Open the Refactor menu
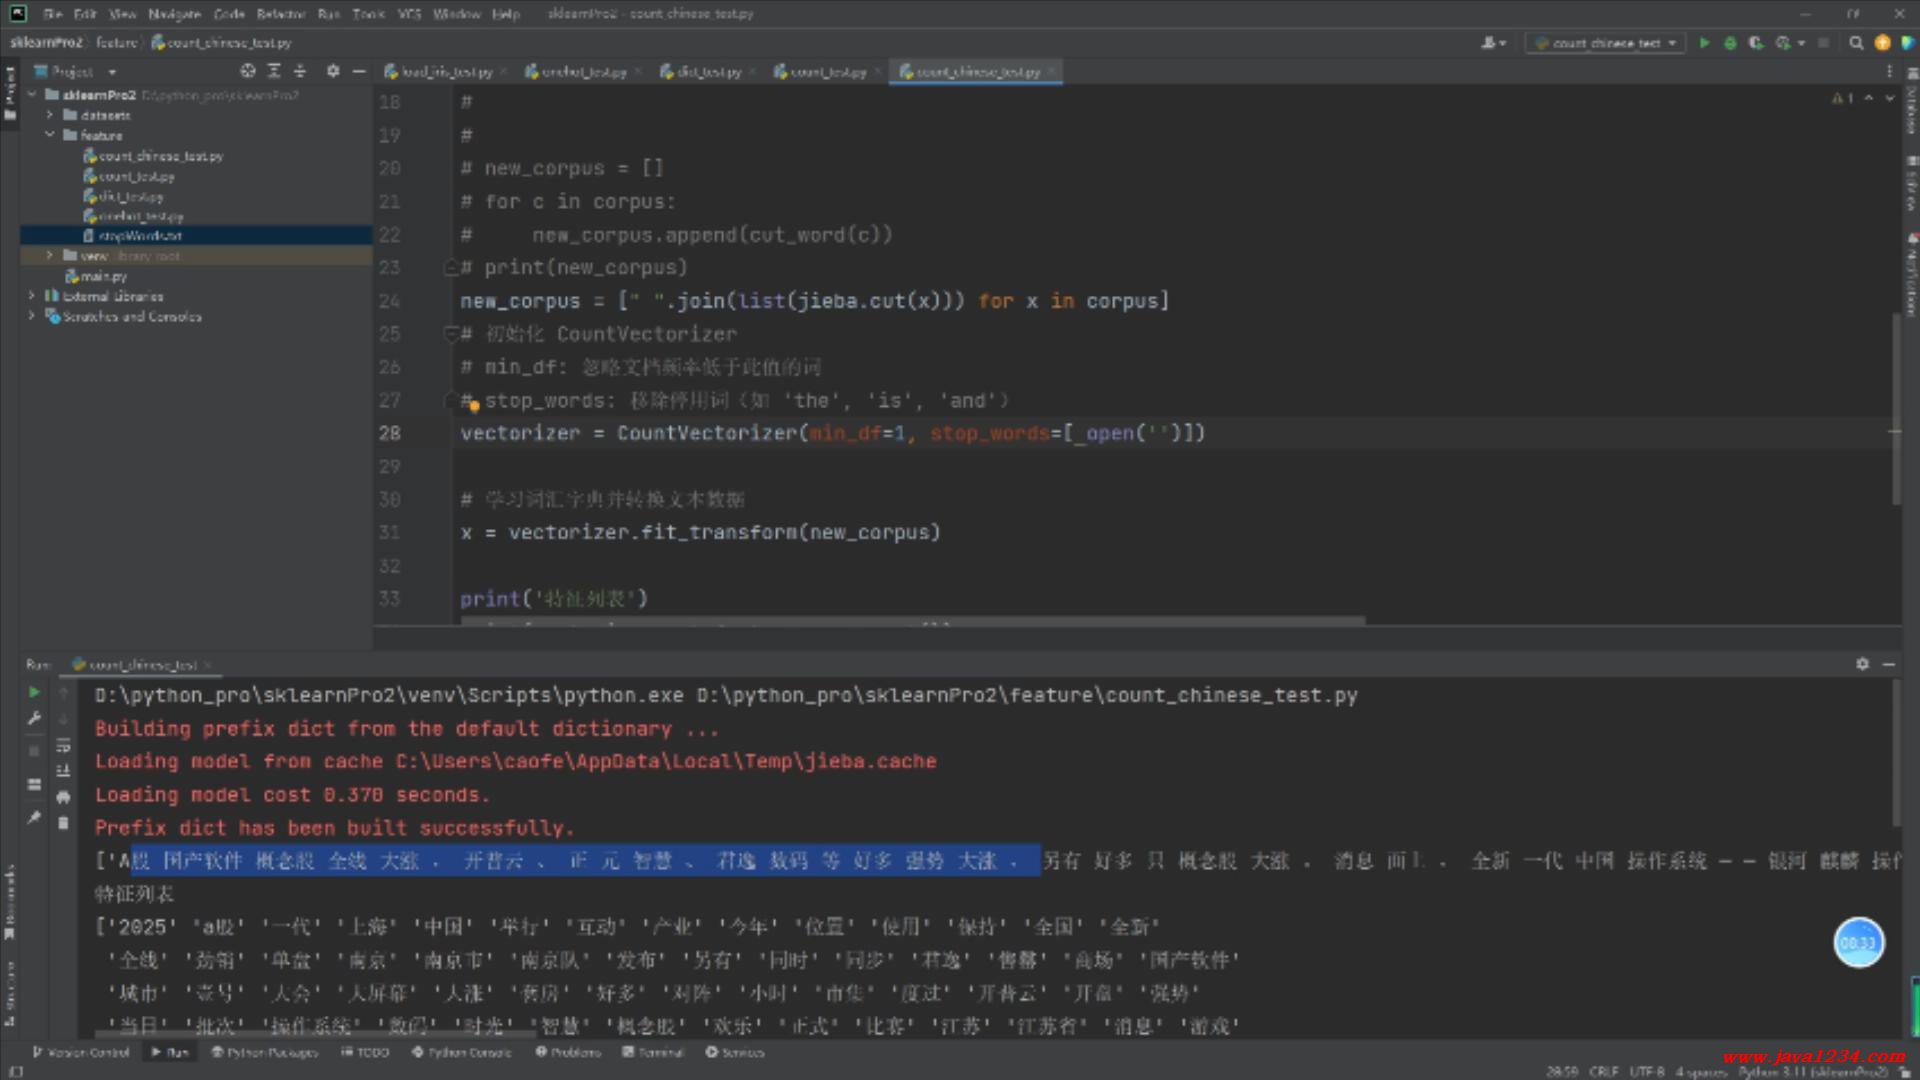The image size is (1920, 1080). pos(280,14)
